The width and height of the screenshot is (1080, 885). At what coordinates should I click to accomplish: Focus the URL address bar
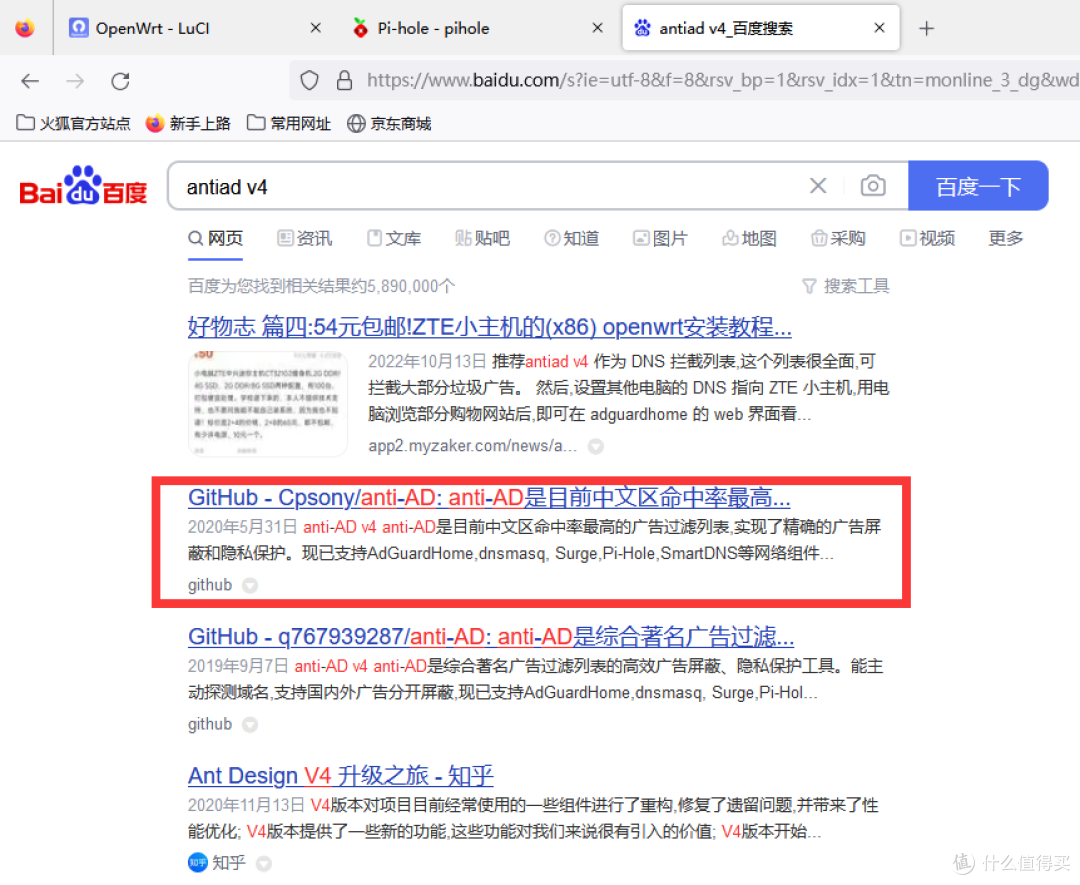click(x=722, y=81)
